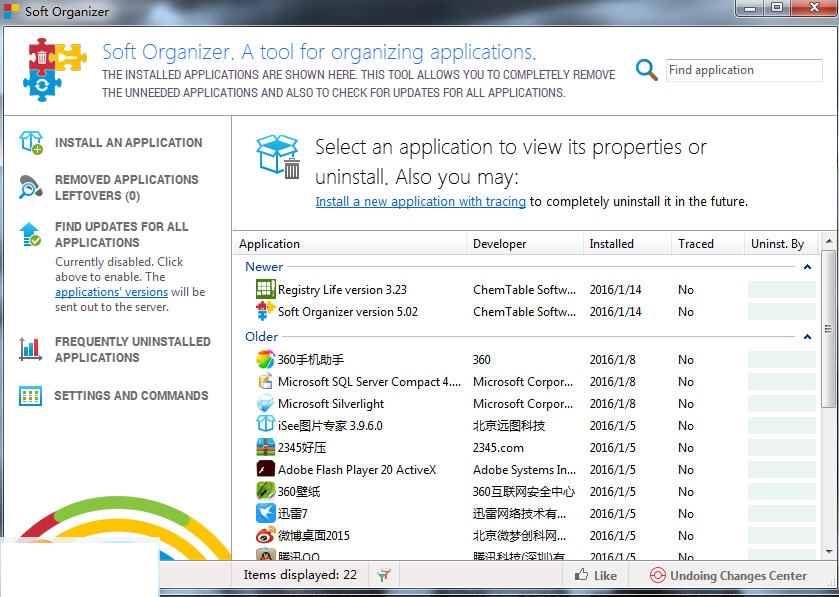Screen dimensions: 839x597
Task: Collapse the Newer group
Action: tap(807, 266)
